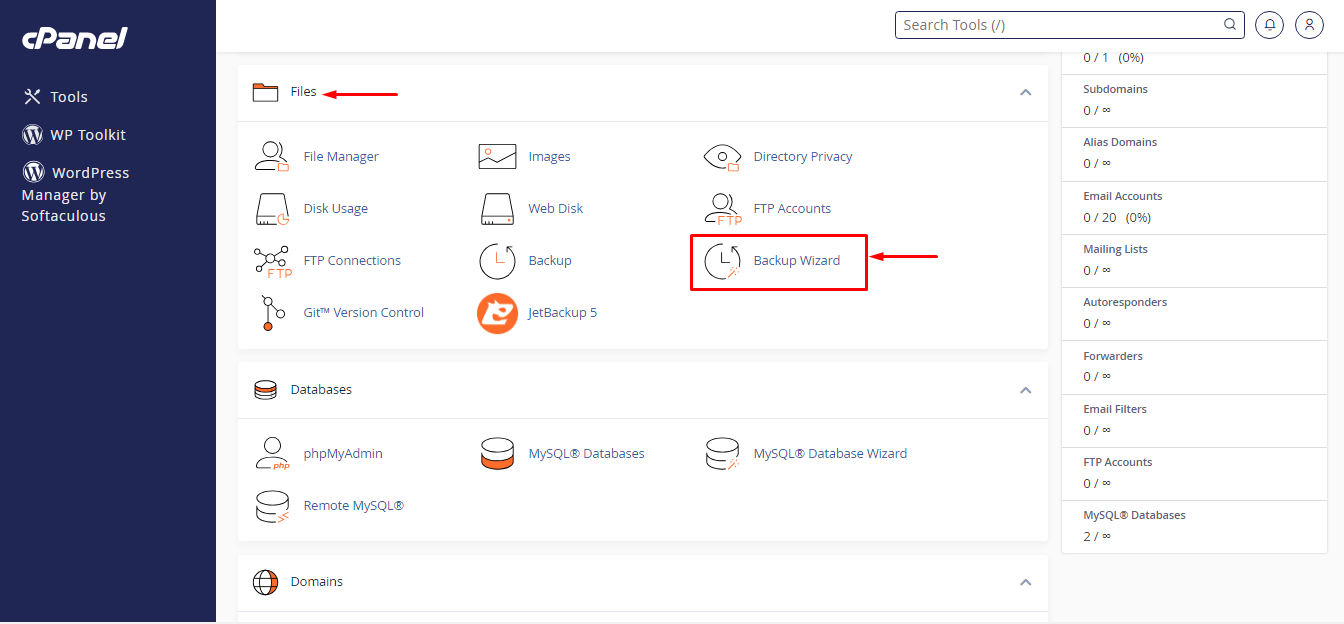Click the MySQL® Database Wizard link
Screen dimensions: 1344x624
830,454
